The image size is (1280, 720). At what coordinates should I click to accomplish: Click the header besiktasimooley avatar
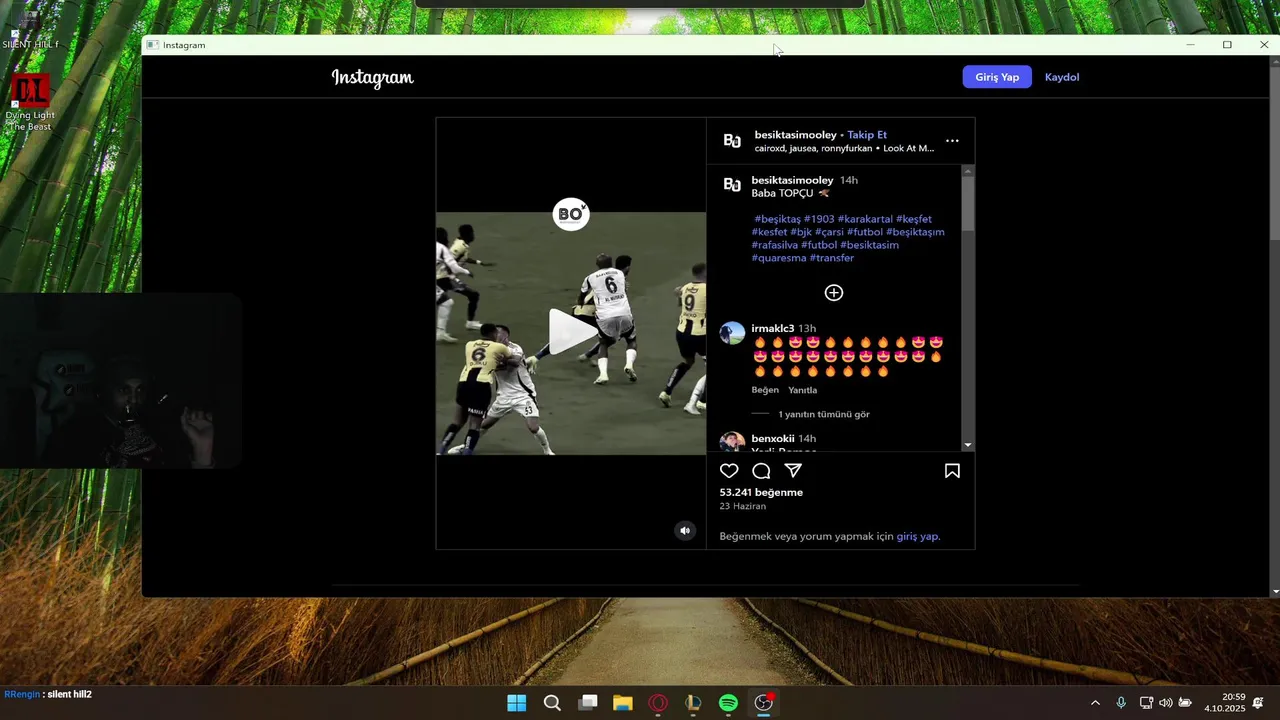pos(732,141)
